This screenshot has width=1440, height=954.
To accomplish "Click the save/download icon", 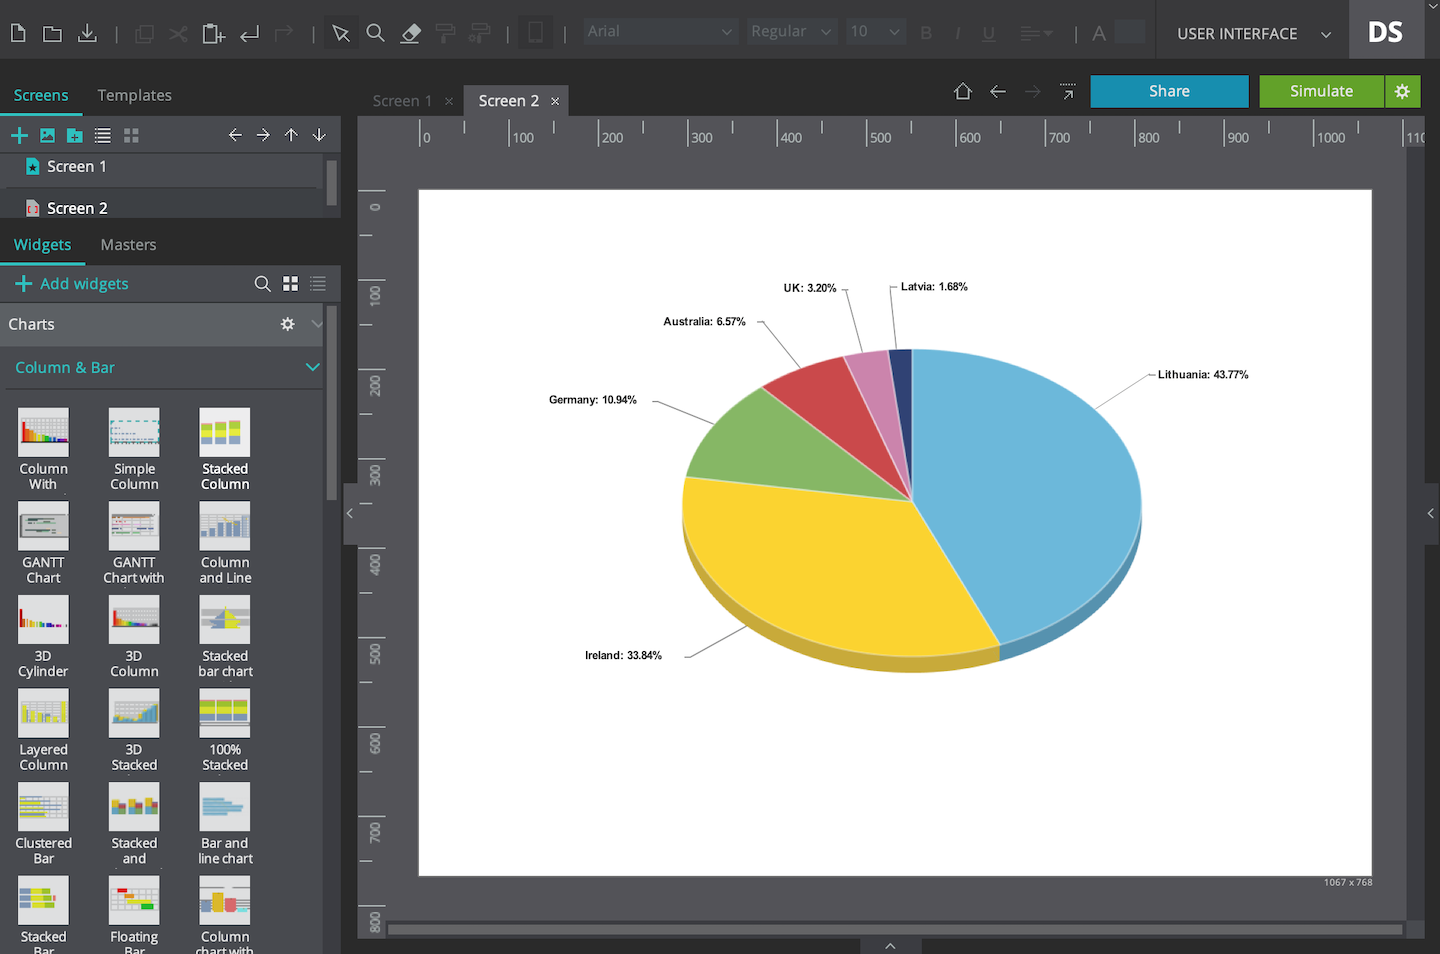I will click(x=88, y=33).
